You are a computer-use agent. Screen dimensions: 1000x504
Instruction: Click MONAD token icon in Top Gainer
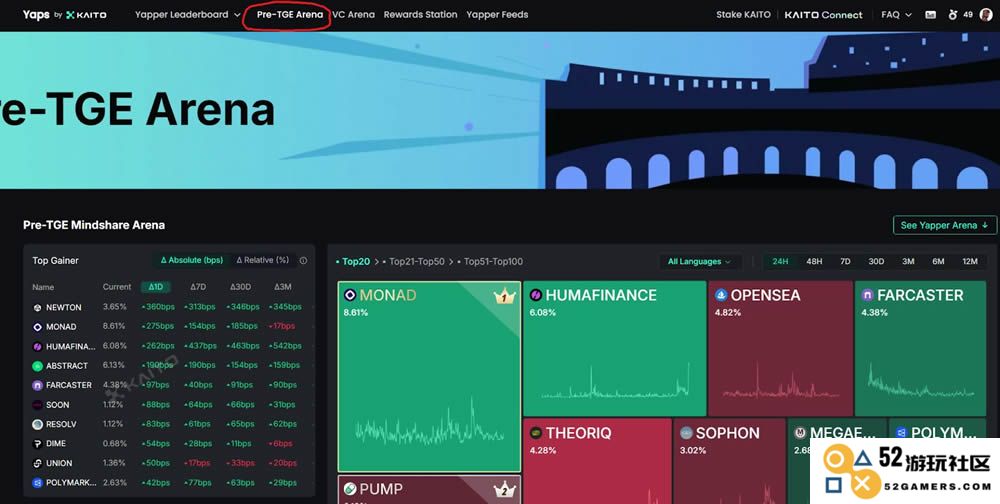click(x=38, y=327)
